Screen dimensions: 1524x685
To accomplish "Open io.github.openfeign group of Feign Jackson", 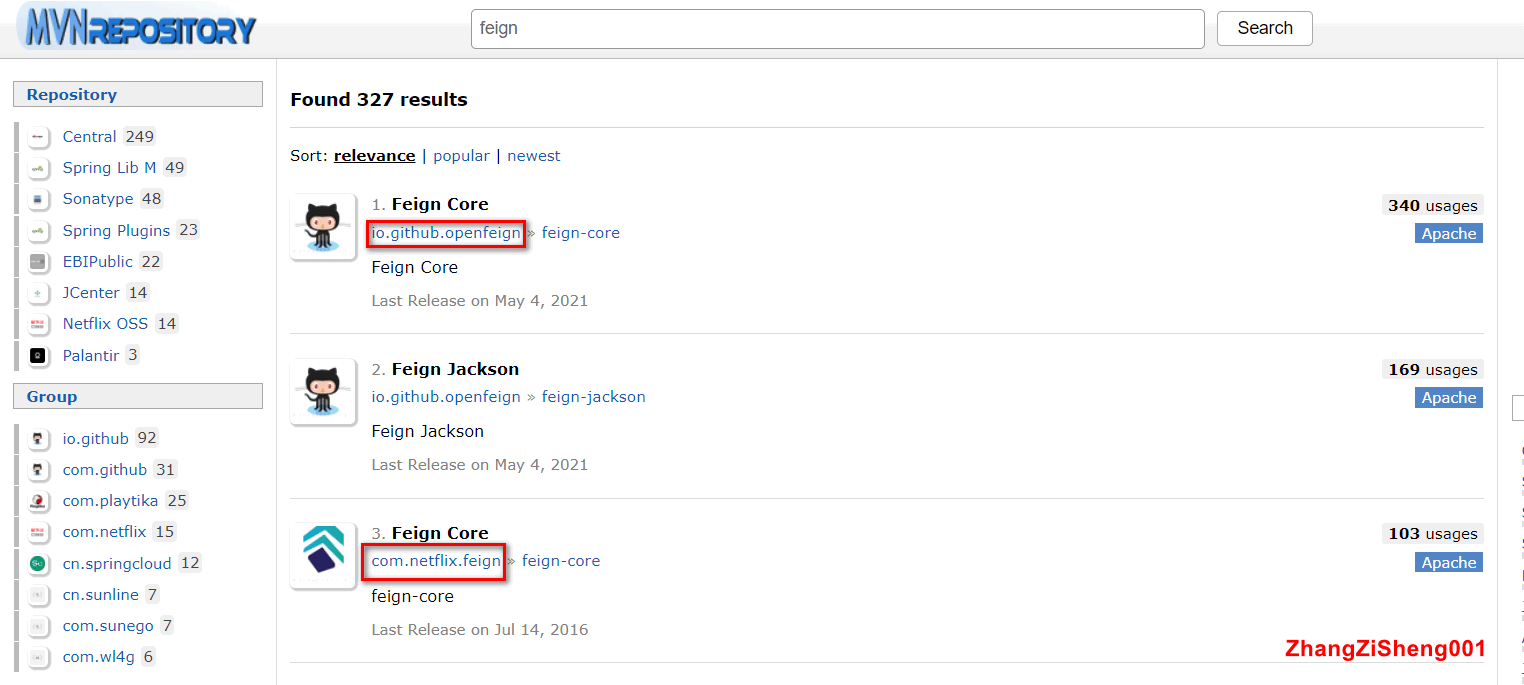I will coord(446,397).
